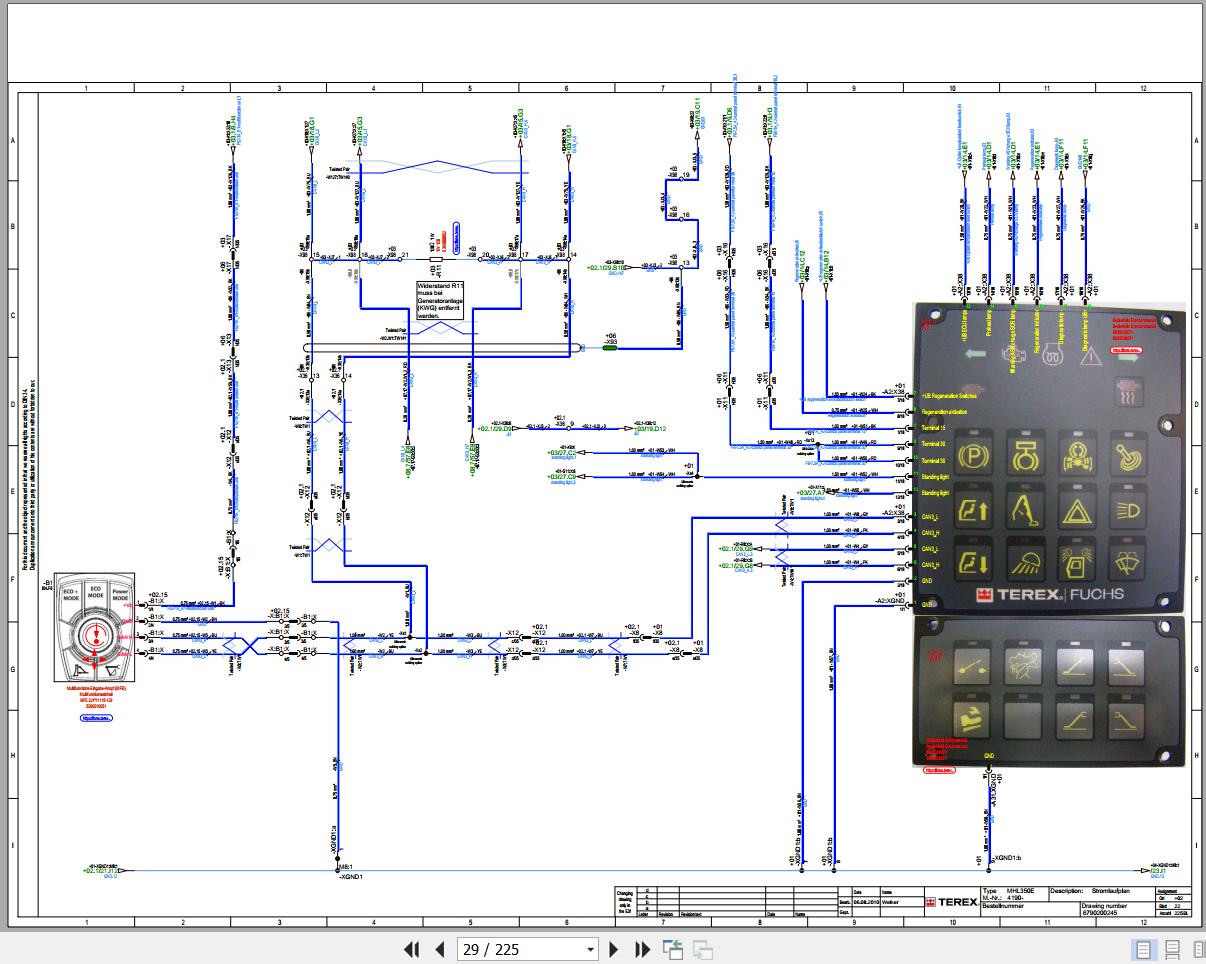Click the ECO + MODE button on diagram
This screenshot has height=964, width=1206.
pos(71,593)
